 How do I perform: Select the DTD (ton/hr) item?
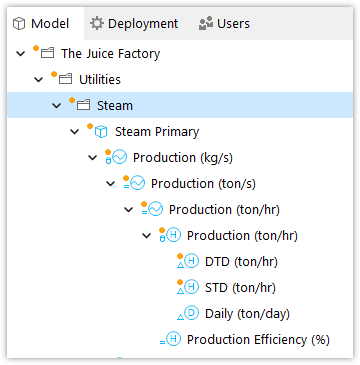click(x=241, y=262)
